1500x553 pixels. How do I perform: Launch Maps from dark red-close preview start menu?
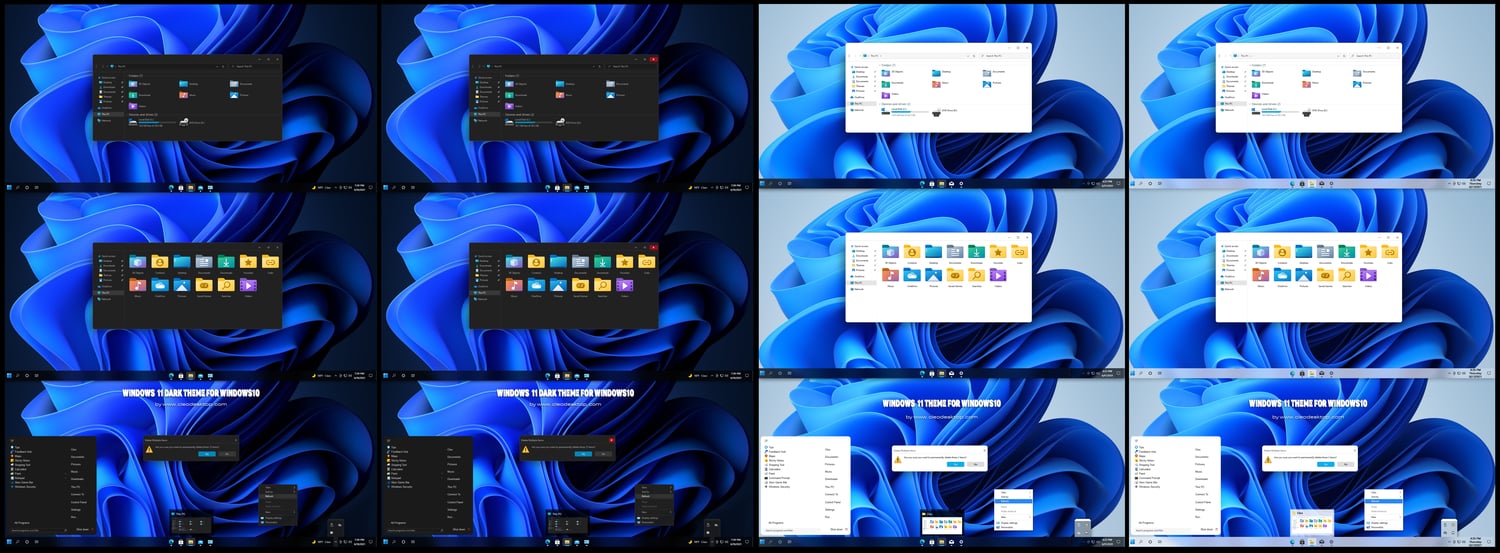[394, 456]
